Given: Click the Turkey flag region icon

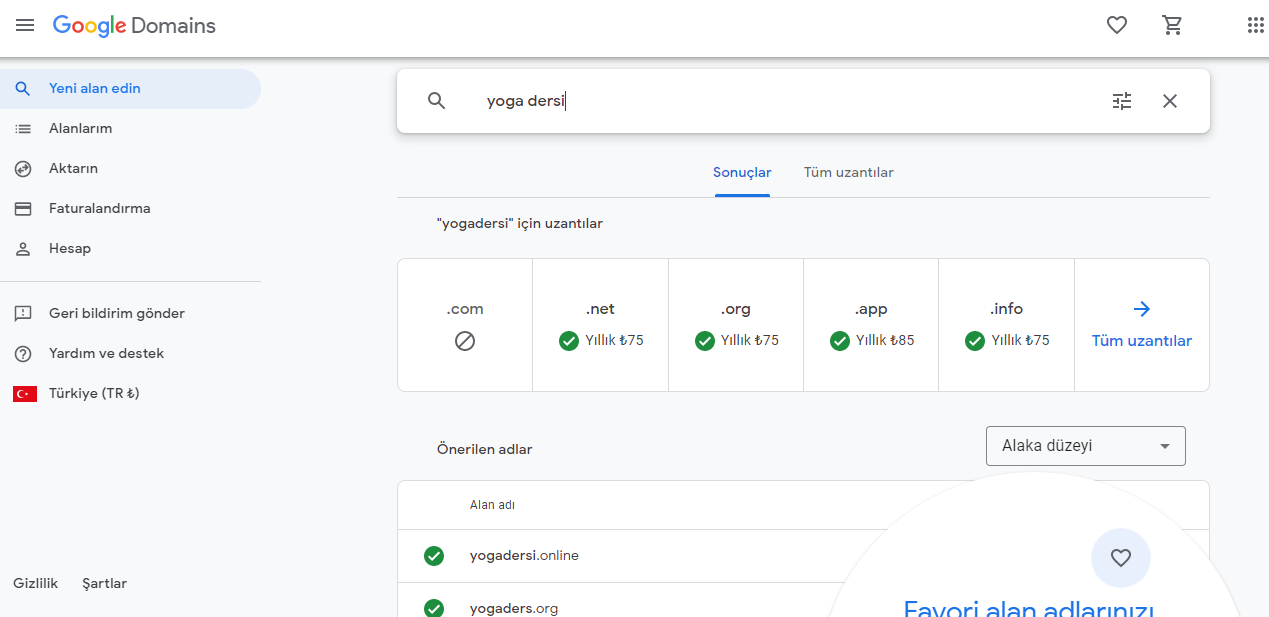Looking at the screenshot, I should 25,394.
